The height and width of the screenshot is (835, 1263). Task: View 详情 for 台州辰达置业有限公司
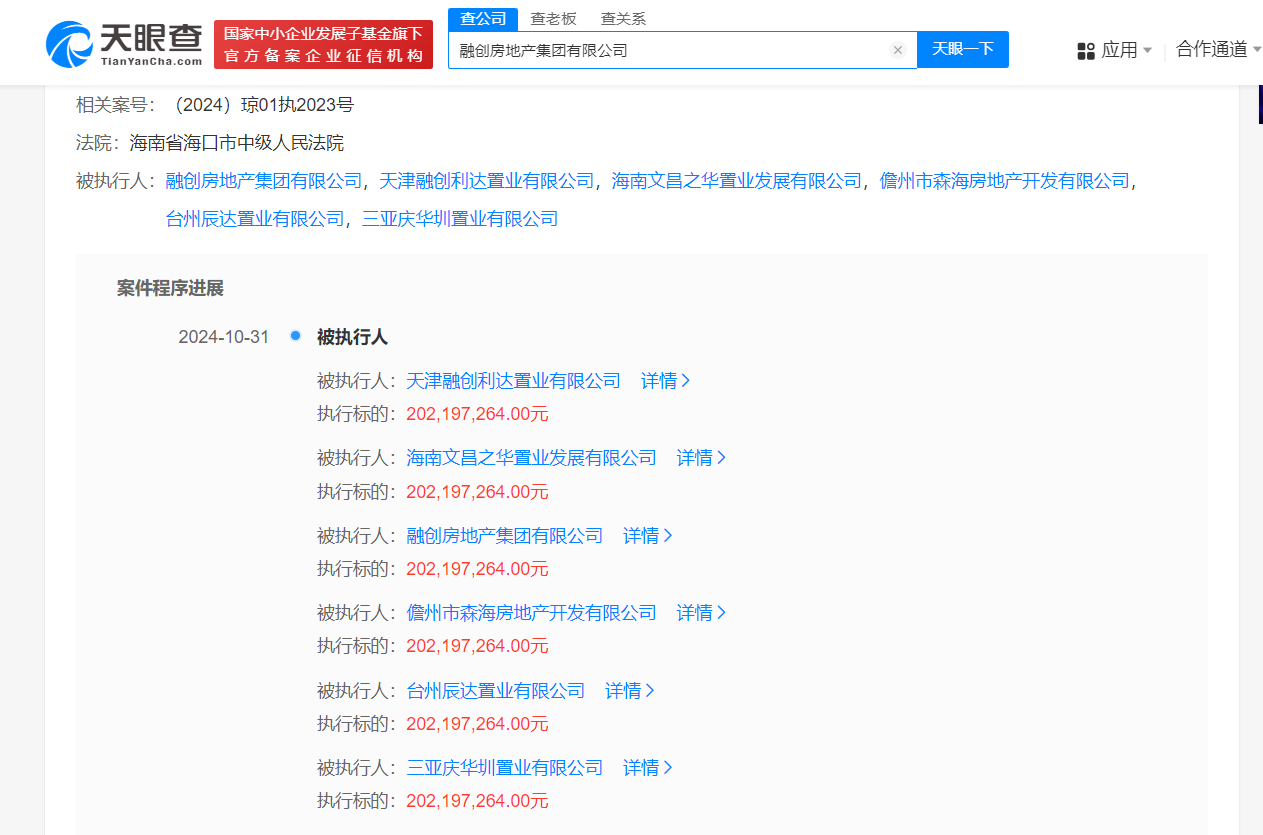point(630,691)
